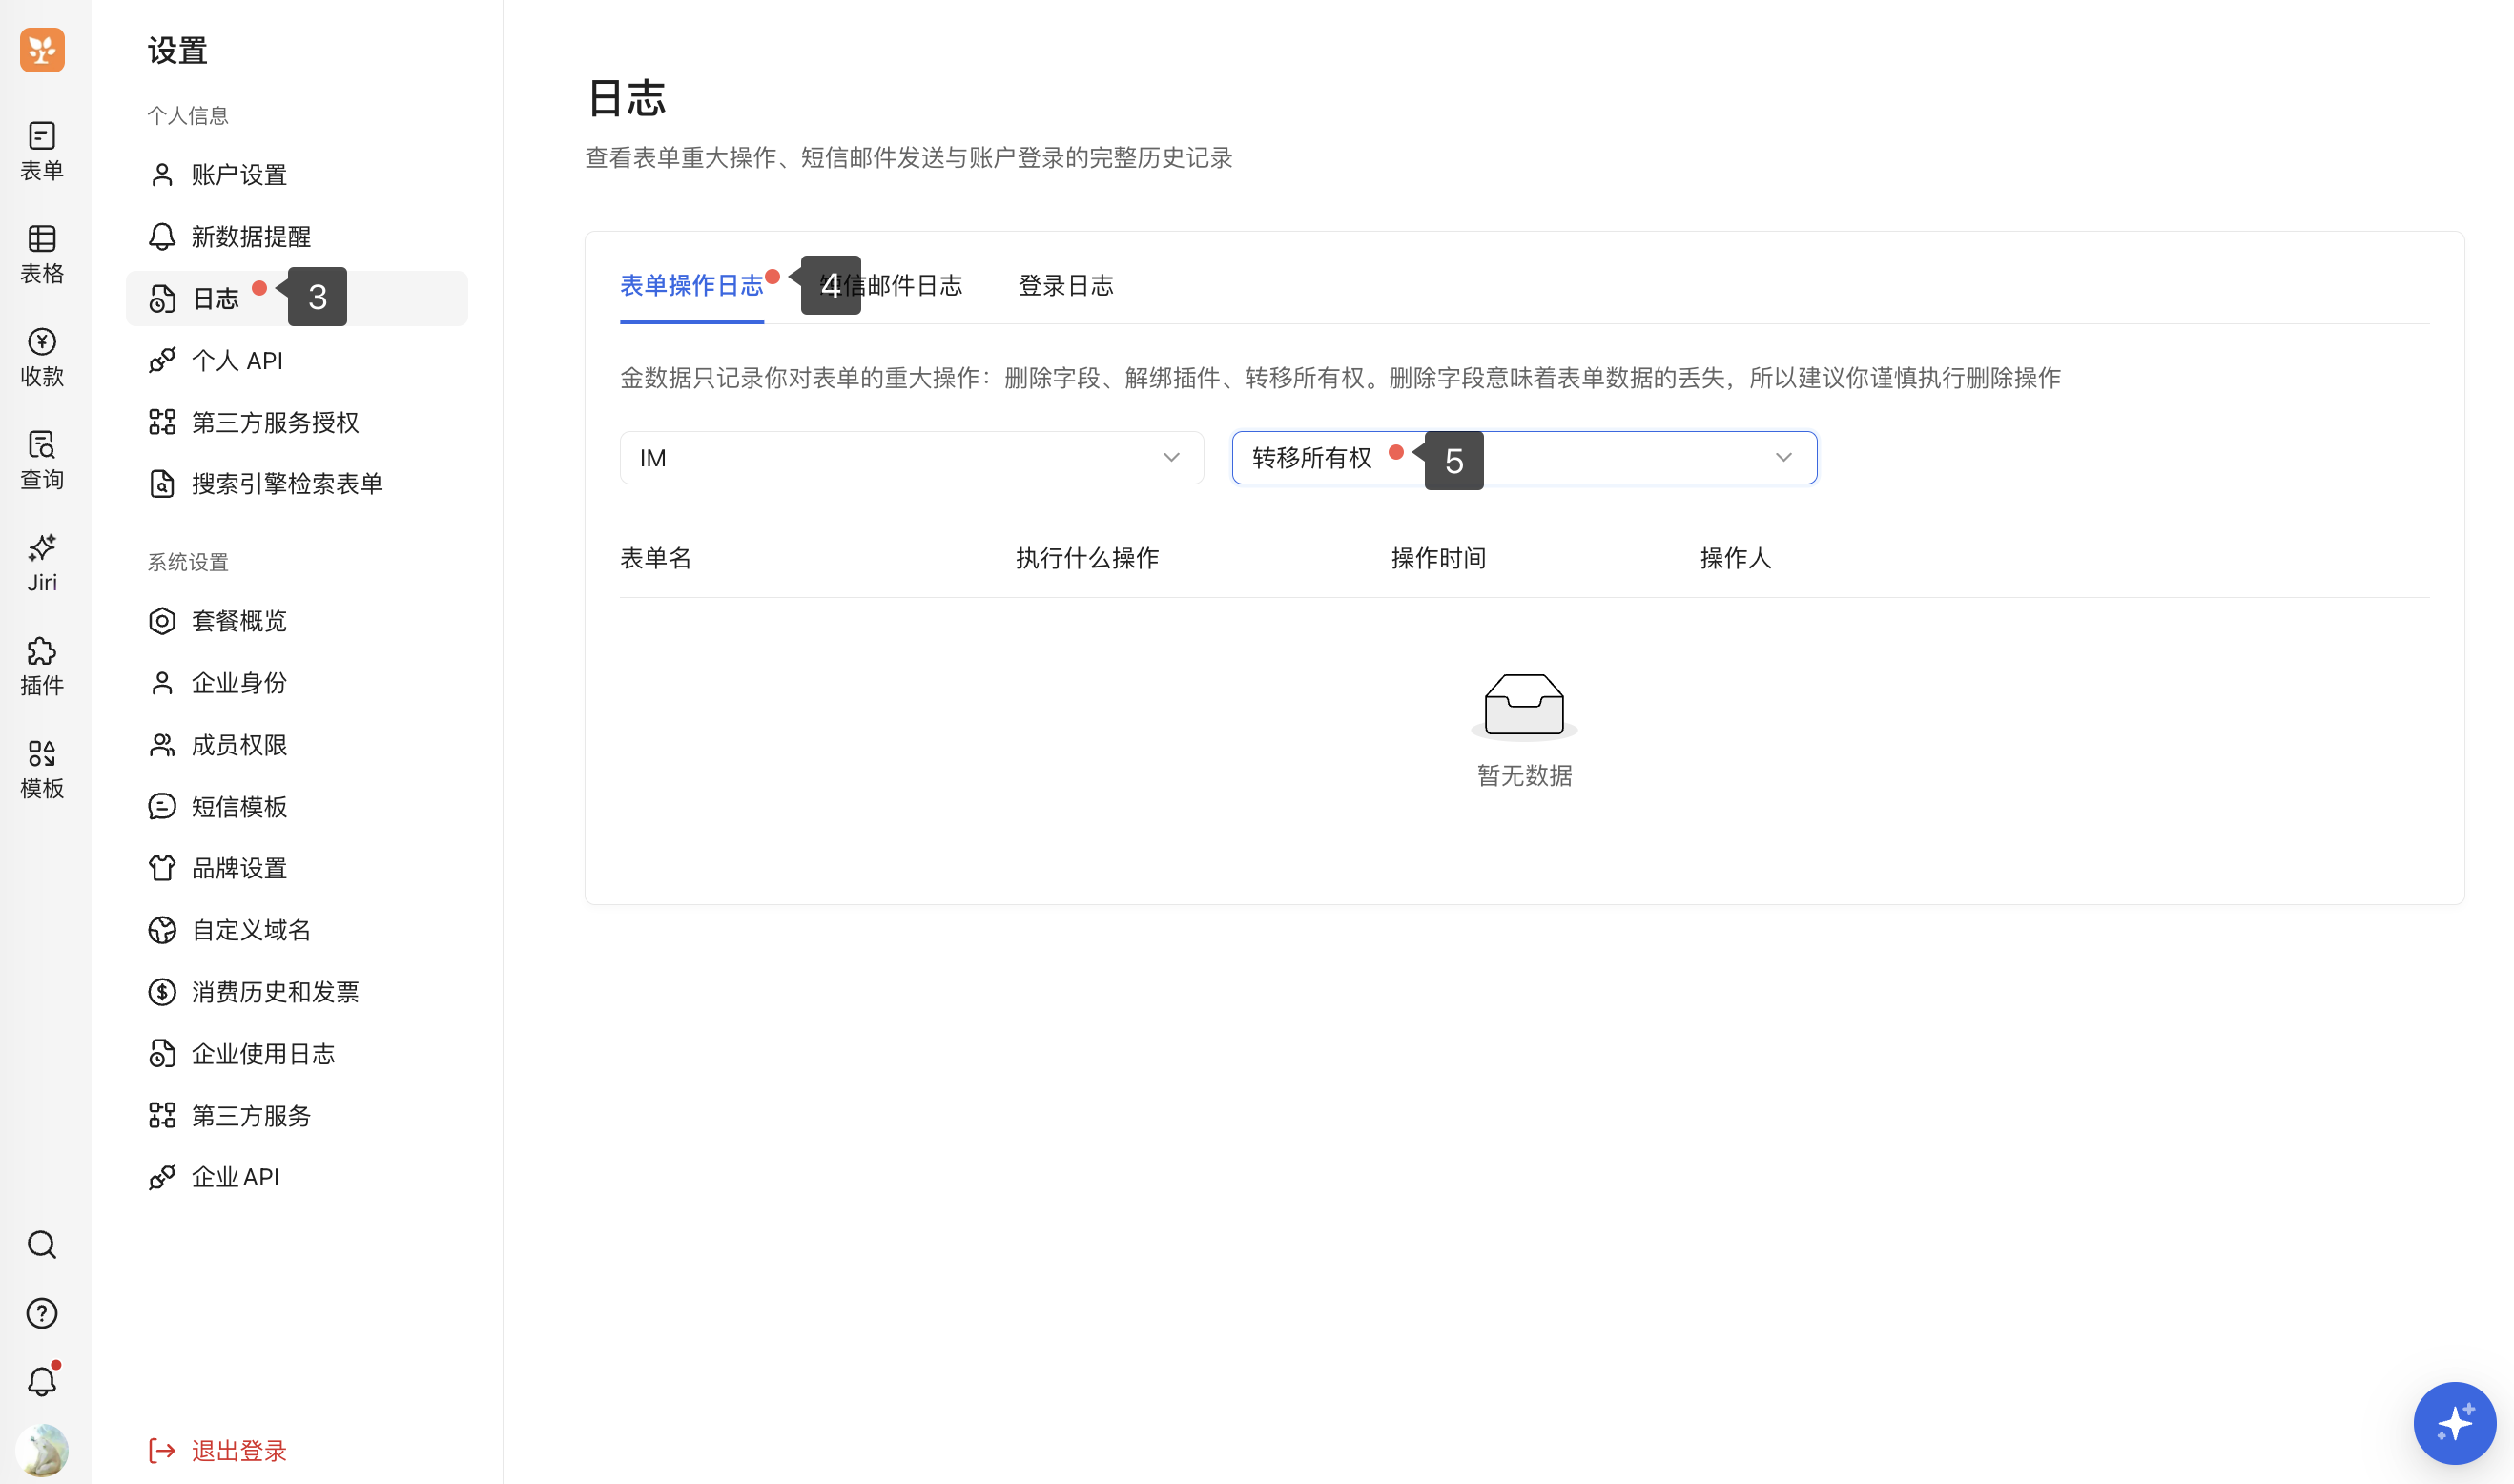Click the floating AI sparkle button
This screenshot has width=2514, height=1484.
[x=2454, y=1423]
